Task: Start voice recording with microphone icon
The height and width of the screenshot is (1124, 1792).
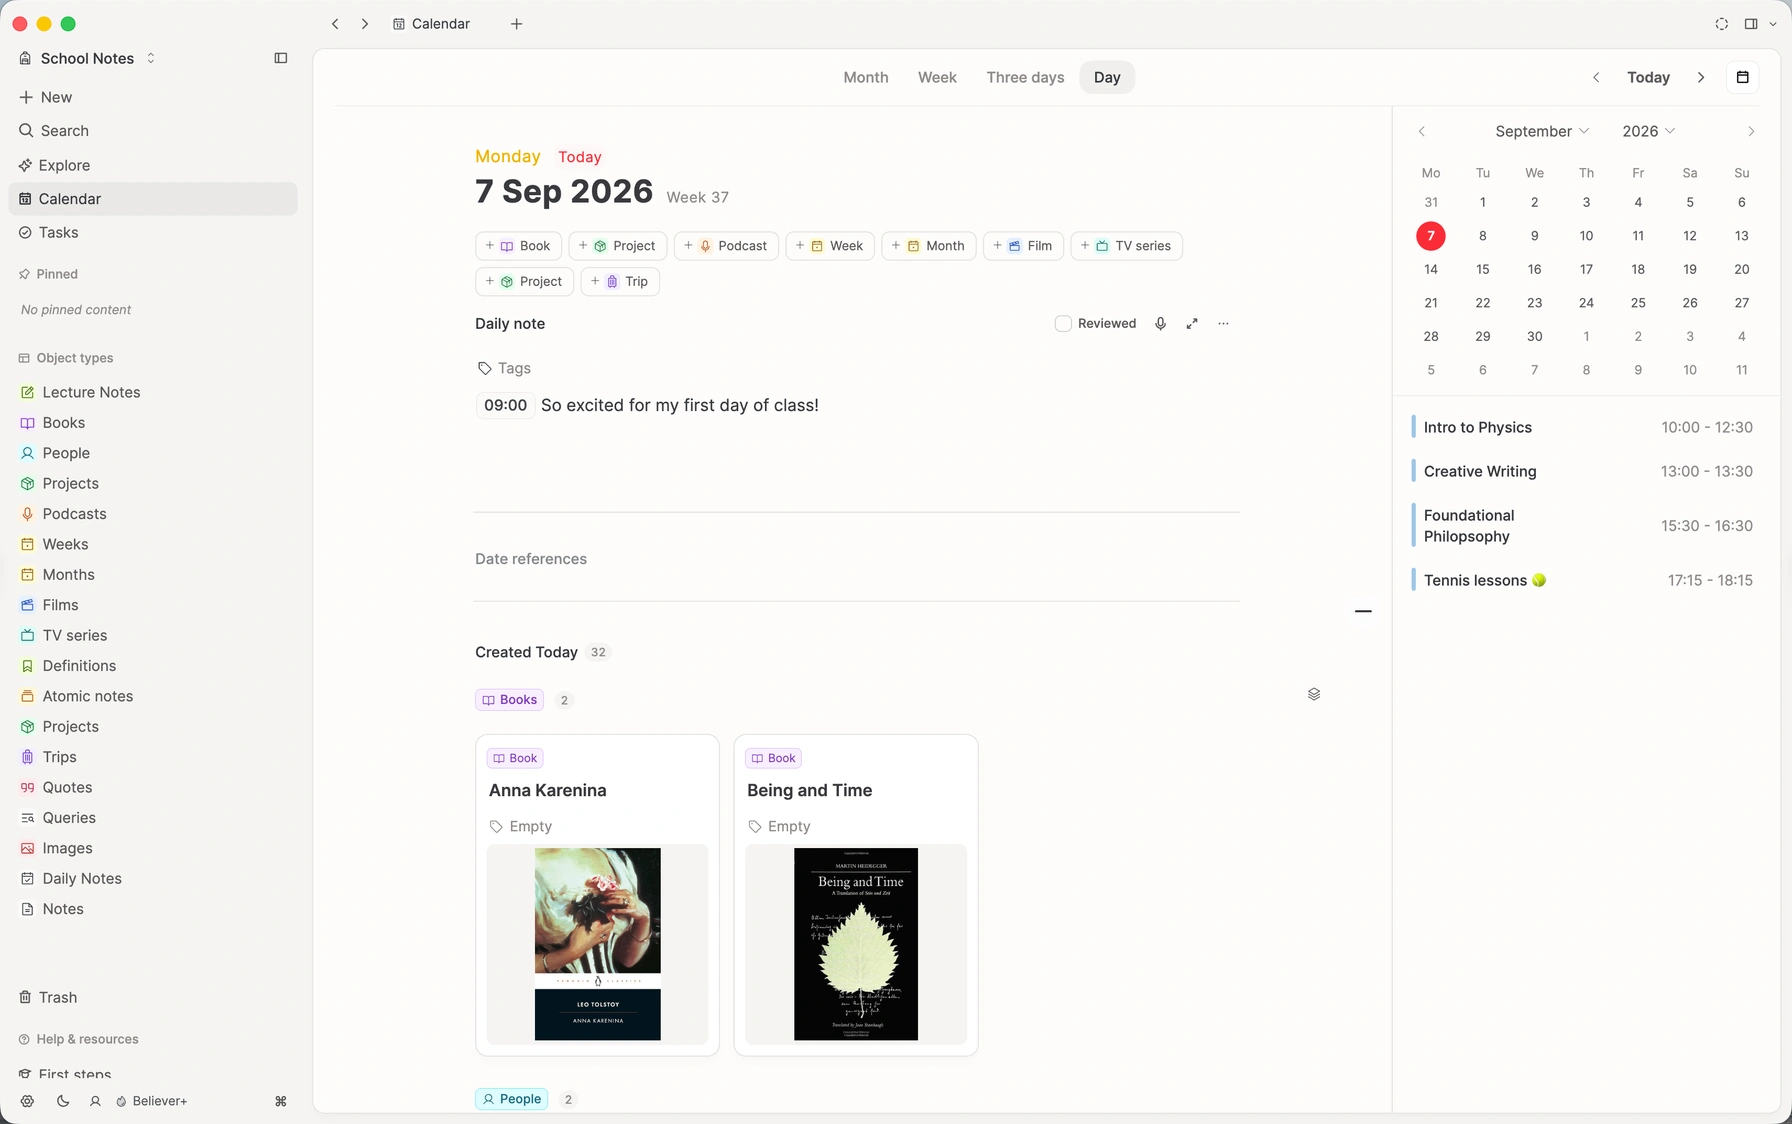Action: 1160,324
